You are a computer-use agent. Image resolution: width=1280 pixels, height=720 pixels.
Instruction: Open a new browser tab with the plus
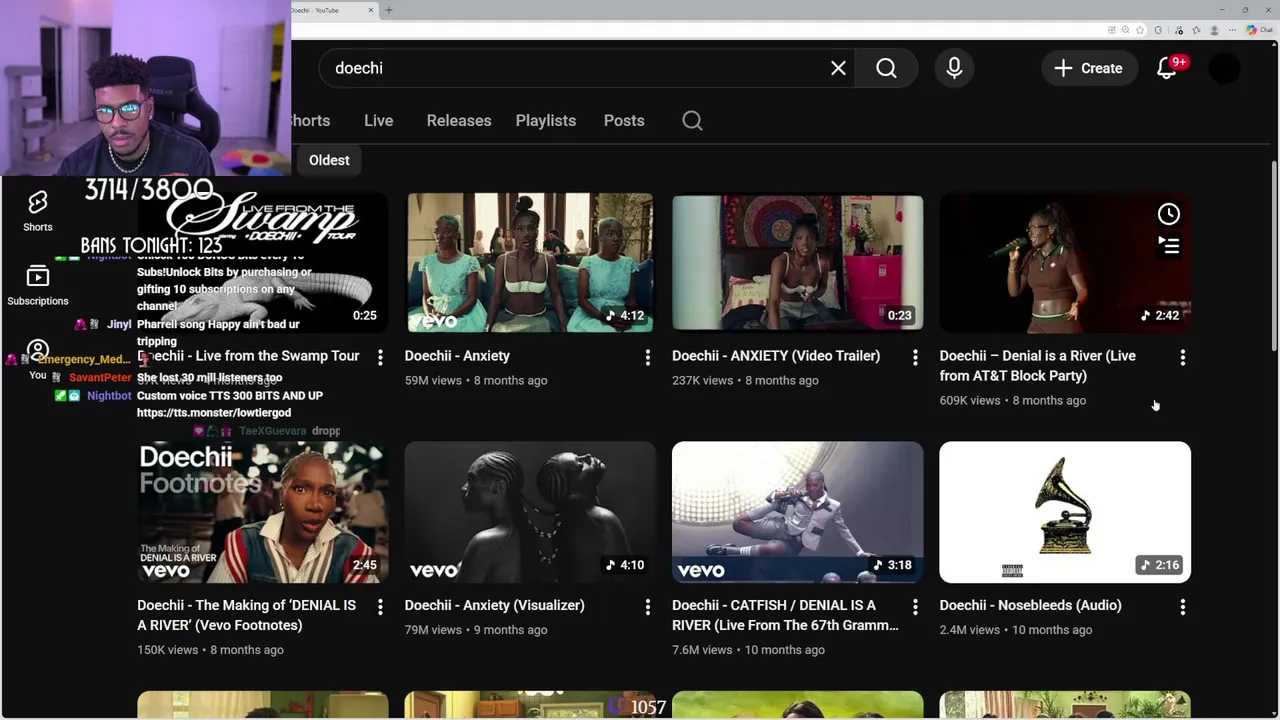pyautogui.click(x=389, y=10)
